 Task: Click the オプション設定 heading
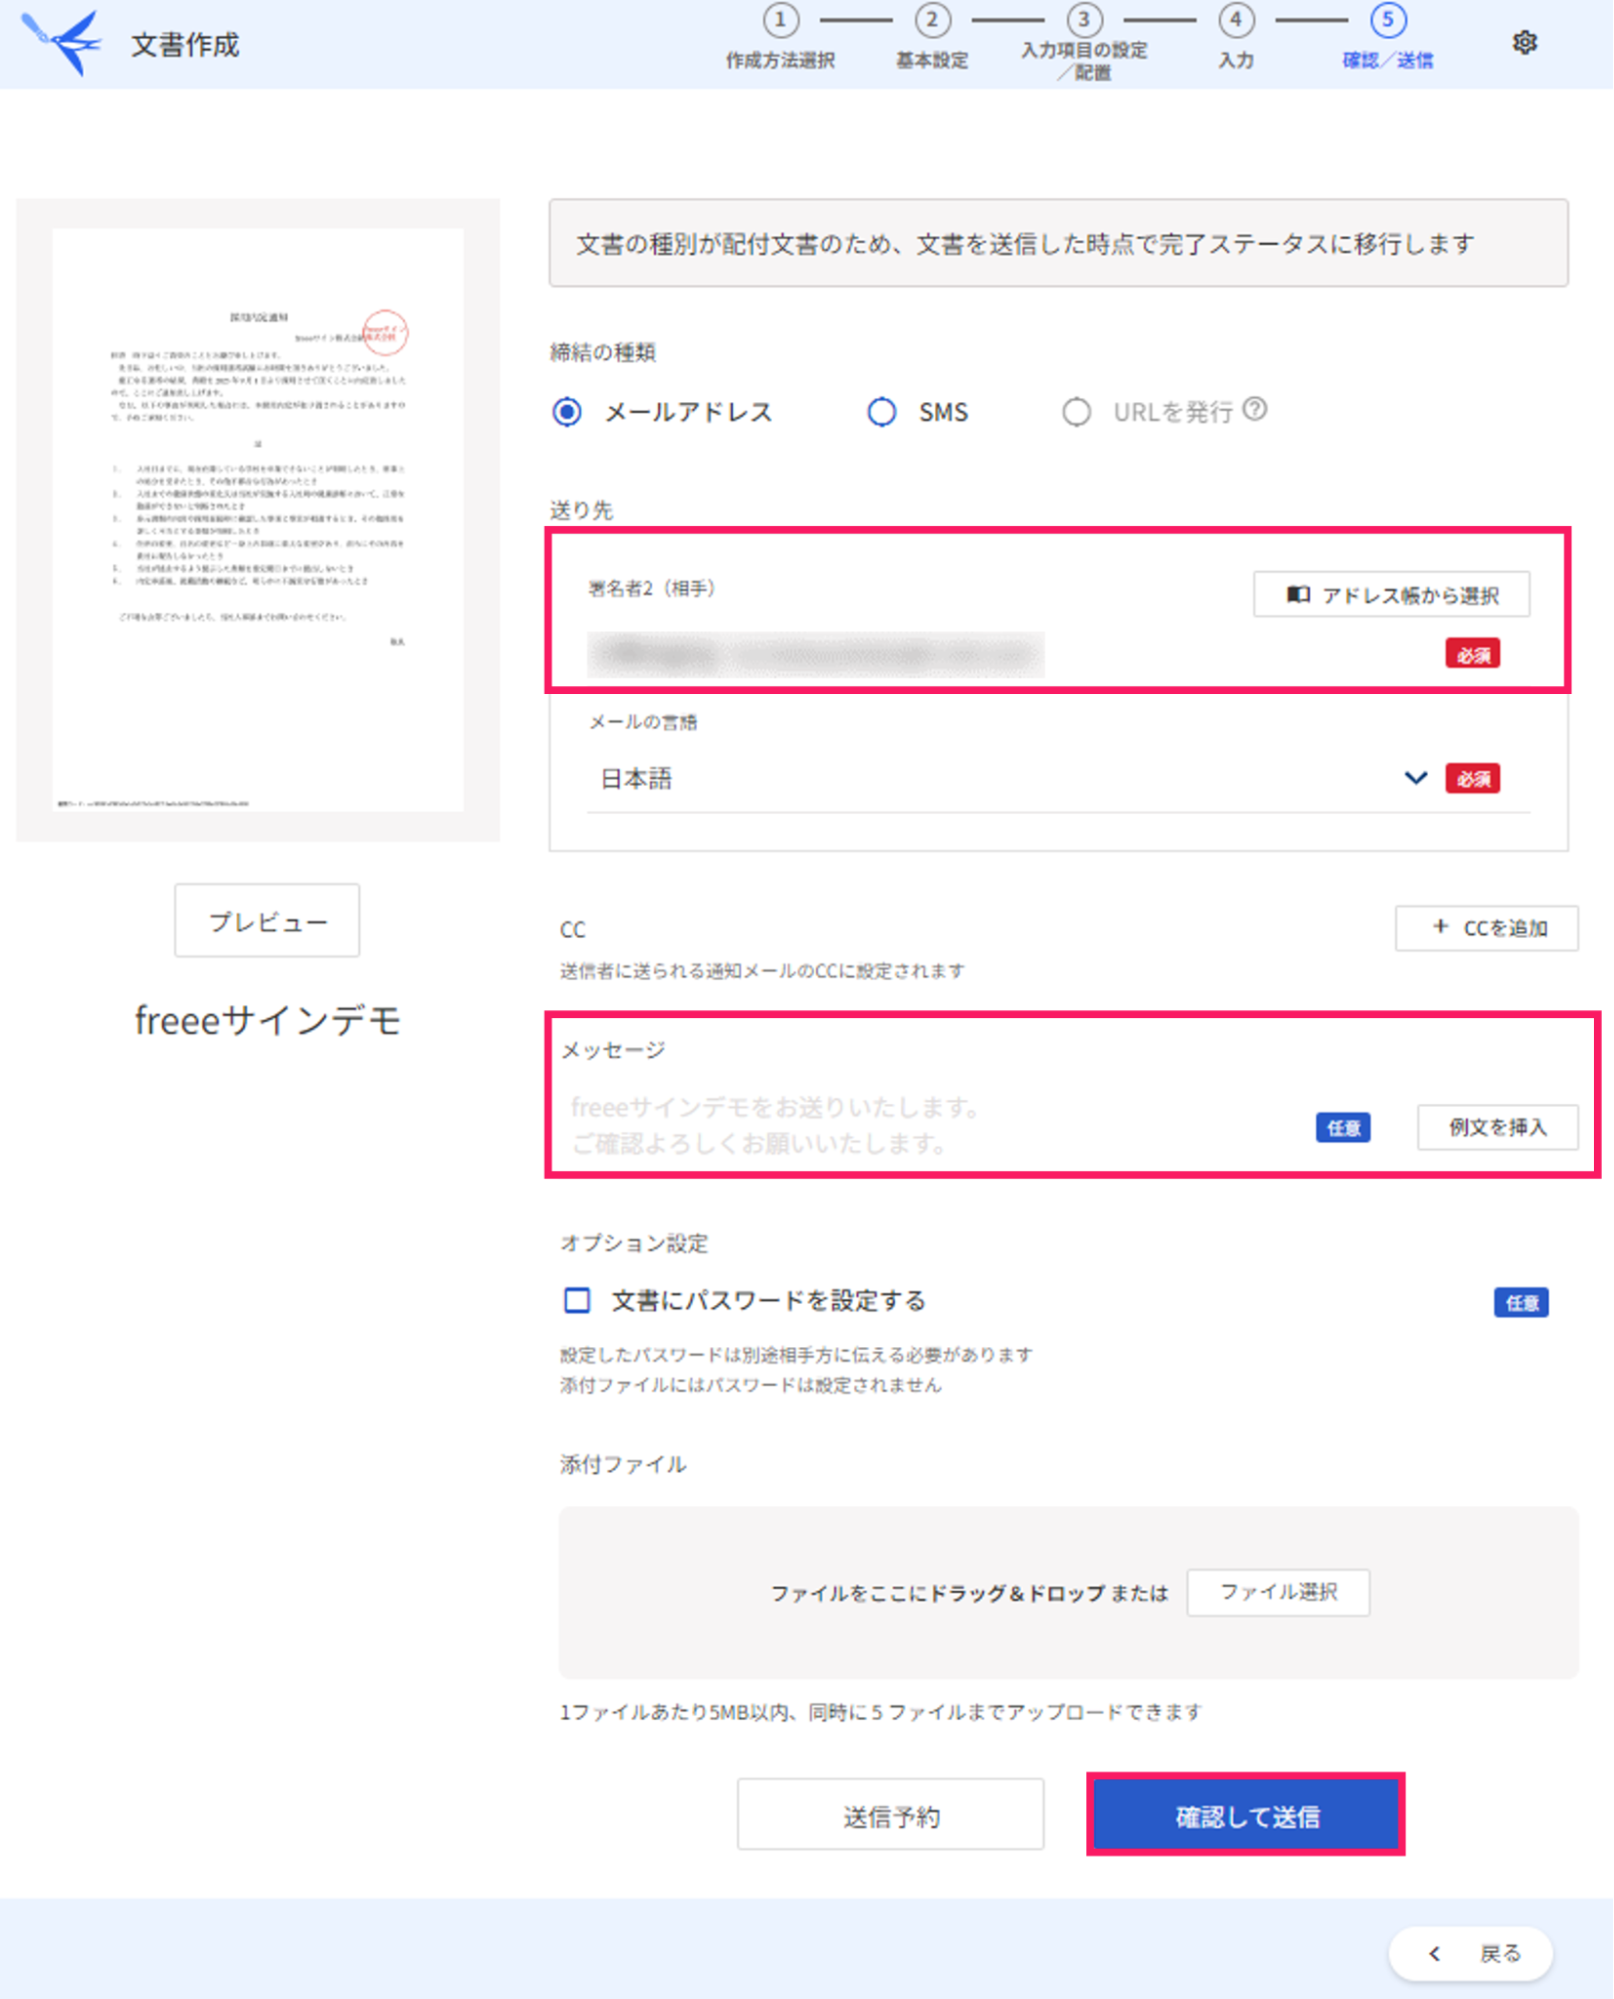(634, 1243)
